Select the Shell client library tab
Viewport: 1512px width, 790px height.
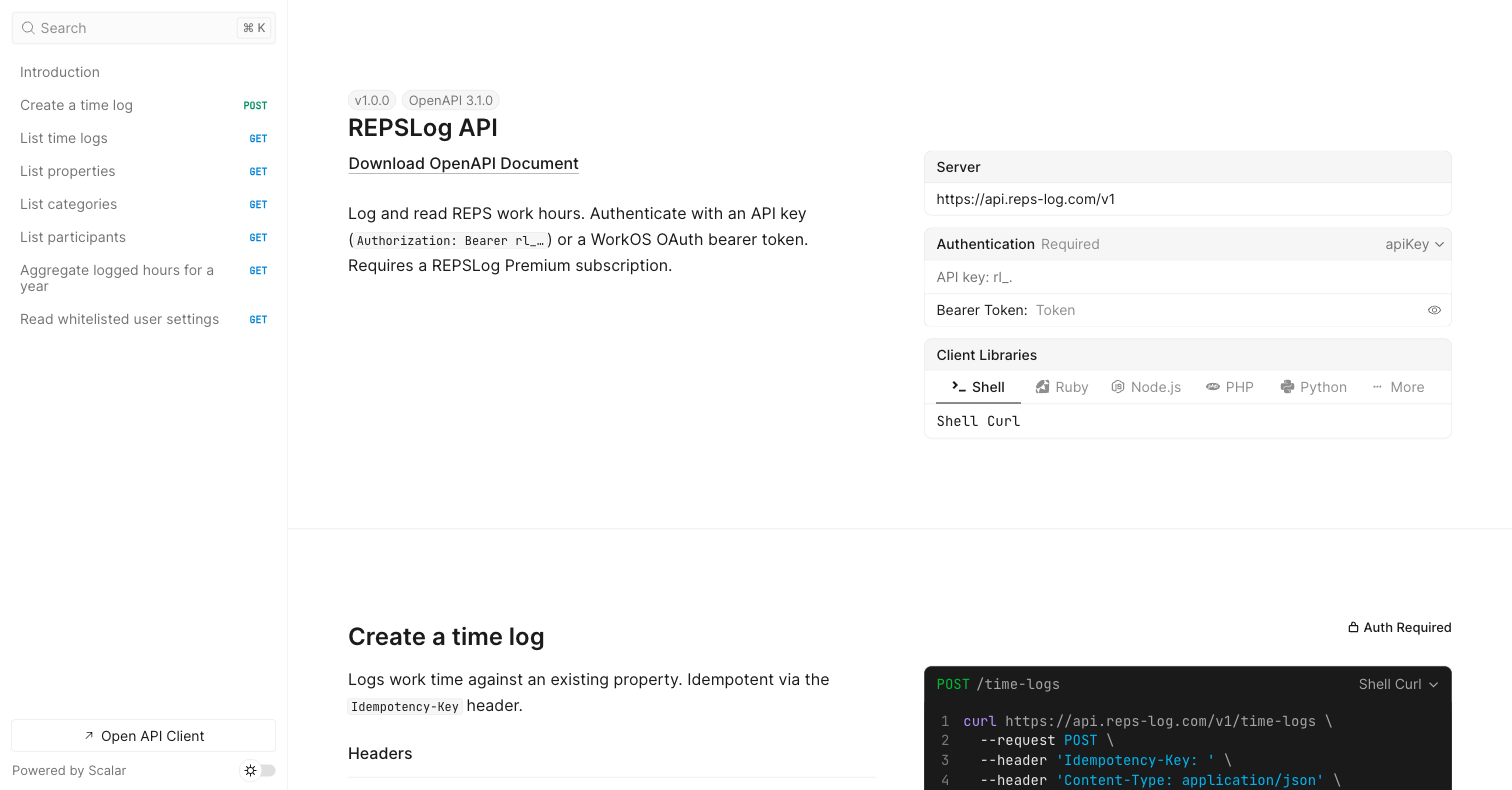tap(978, 387)
